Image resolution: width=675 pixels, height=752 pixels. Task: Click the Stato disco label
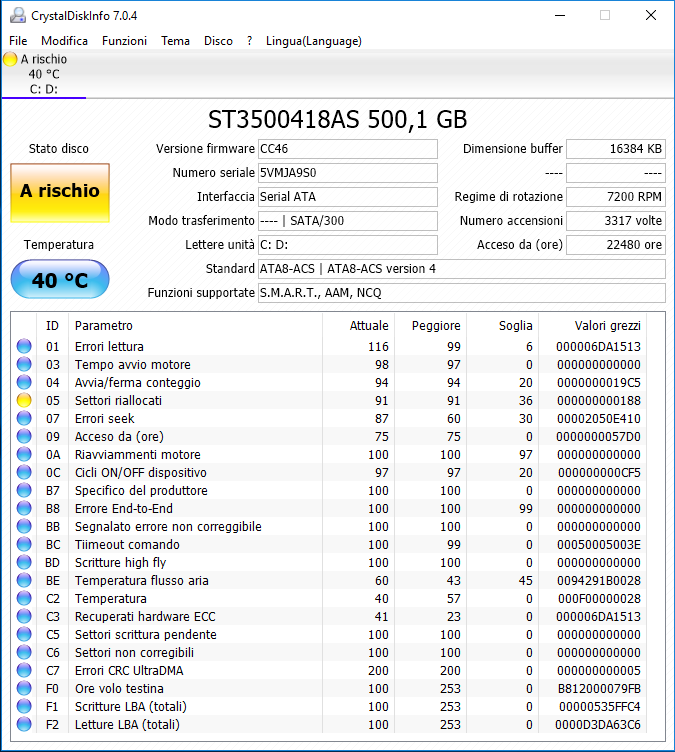59,149
